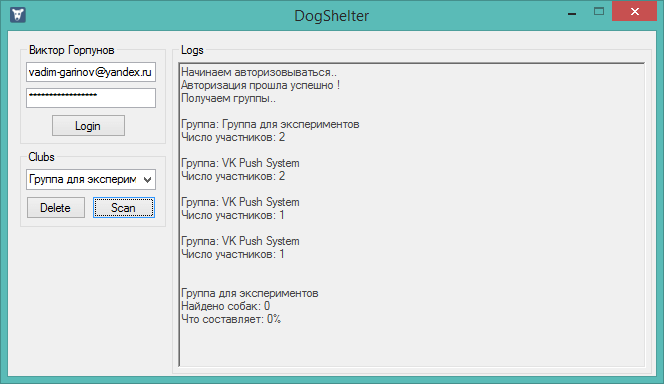Click the 'Logs' group label

pos(192,50)
